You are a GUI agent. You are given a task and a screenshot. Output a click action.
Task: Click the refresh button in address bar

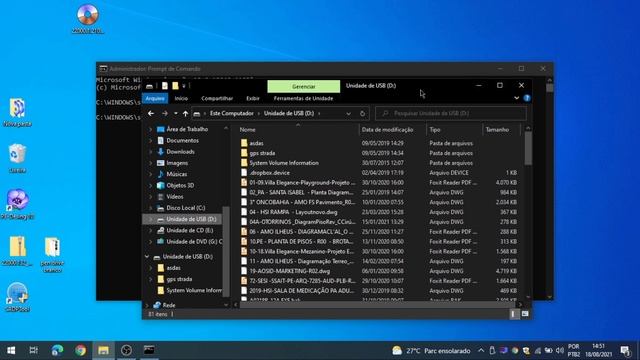click(x=362, y=113)
